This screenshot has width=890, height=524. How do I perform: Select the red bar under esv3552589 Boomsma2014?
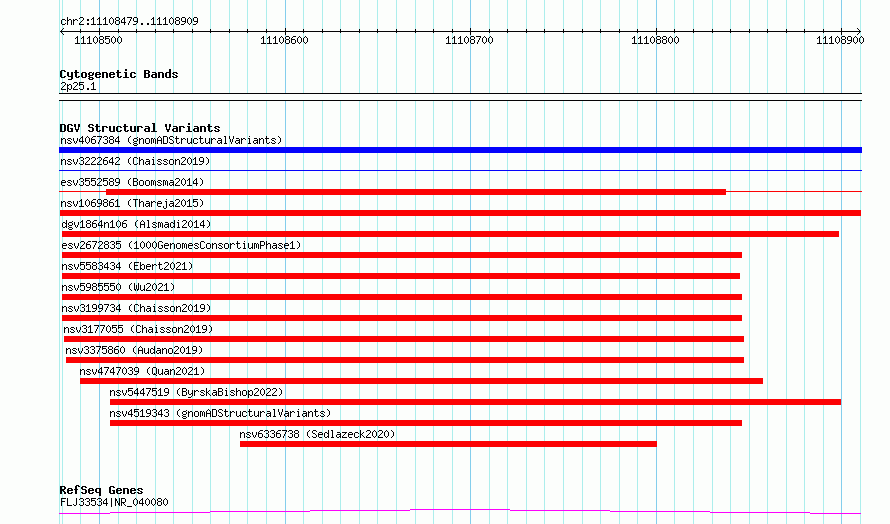pos(415,192)
